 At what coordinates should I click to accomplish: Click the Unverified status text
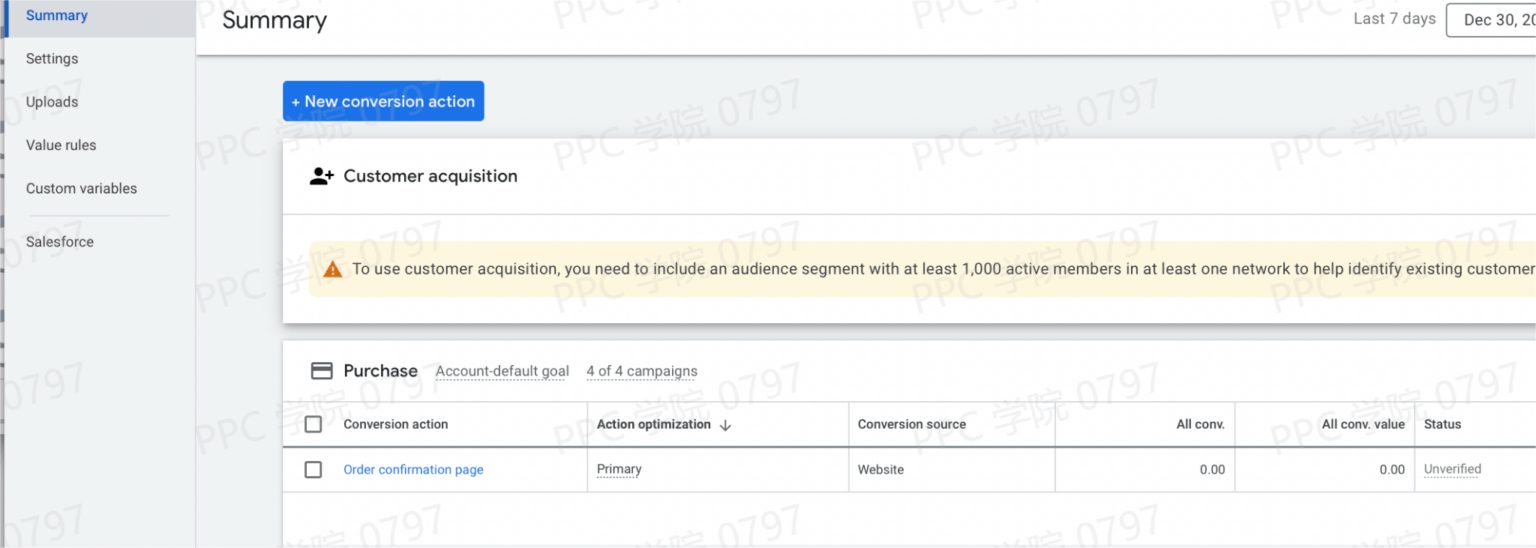point(1452,470)
